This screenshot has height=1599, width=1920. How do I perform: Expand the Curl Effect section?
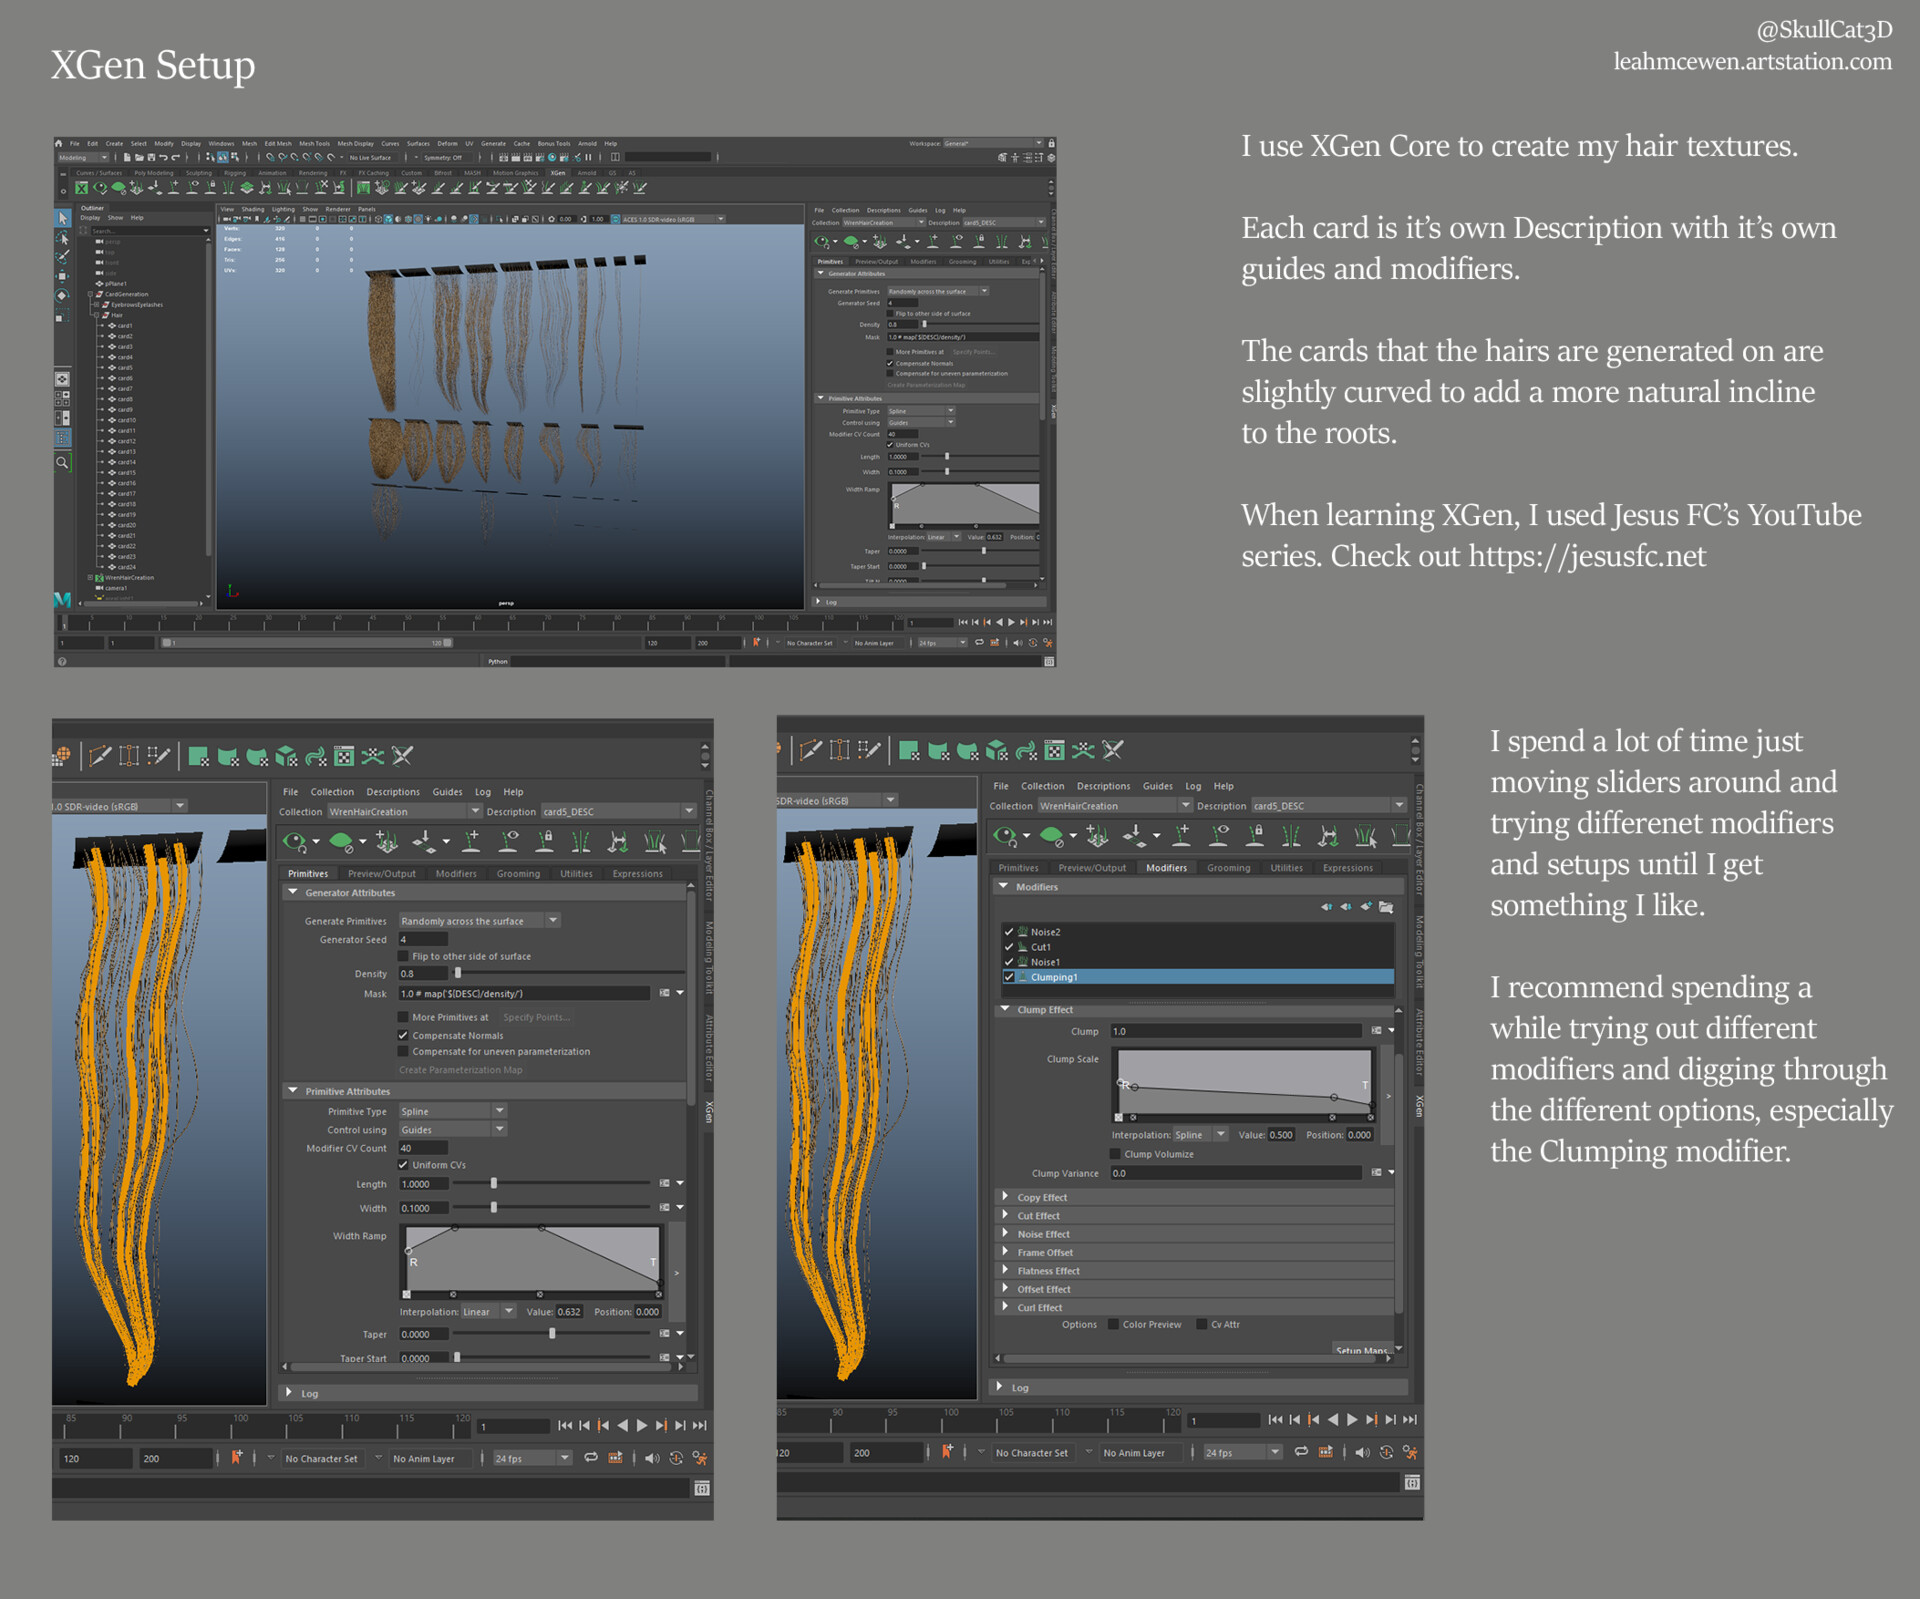click(1006, 1307)
